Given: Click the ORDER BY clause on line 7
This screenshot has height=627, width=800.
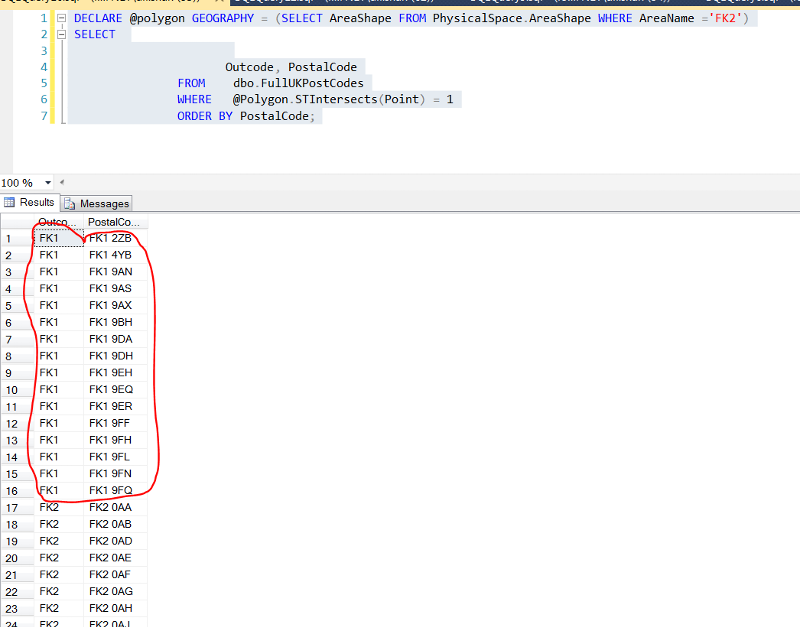Looking at the screenshot, I should pyautogui.click(x=205, y=115).
